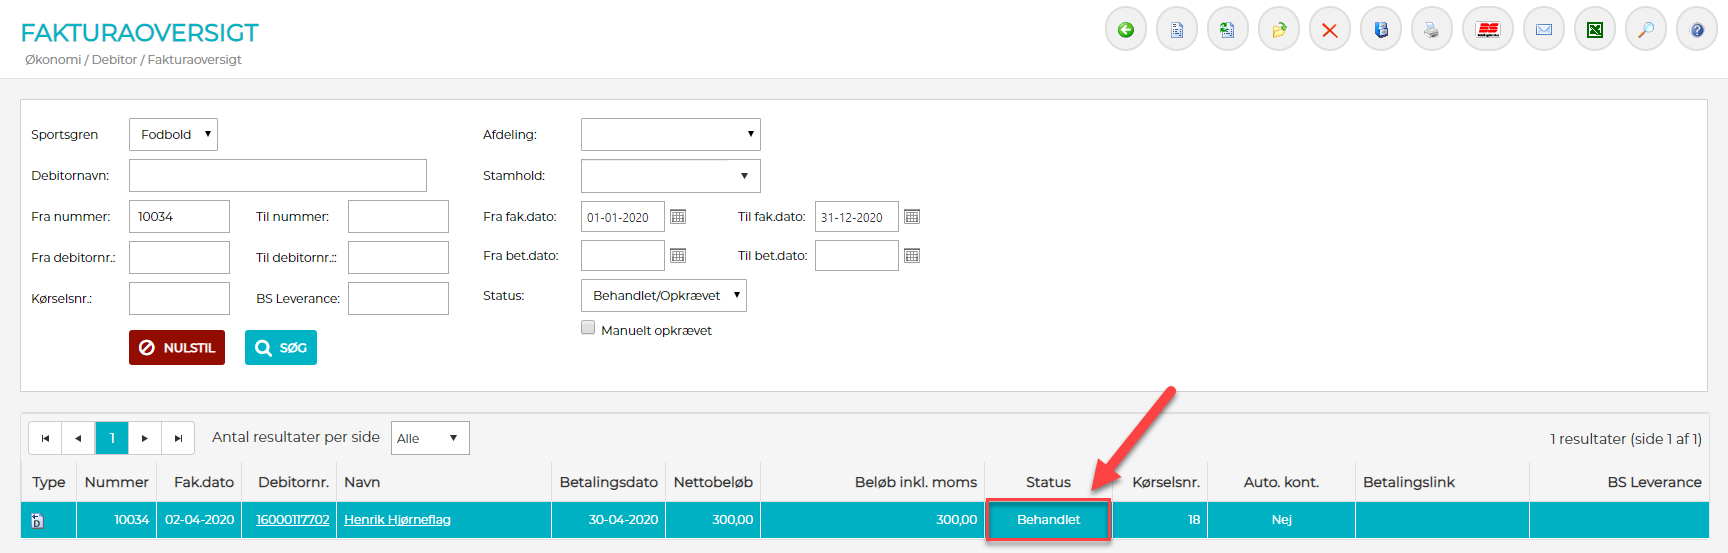Open the Fra fak.dato calendar picker
Viewport: 1728px width, 553px height.
click(678, 217)
